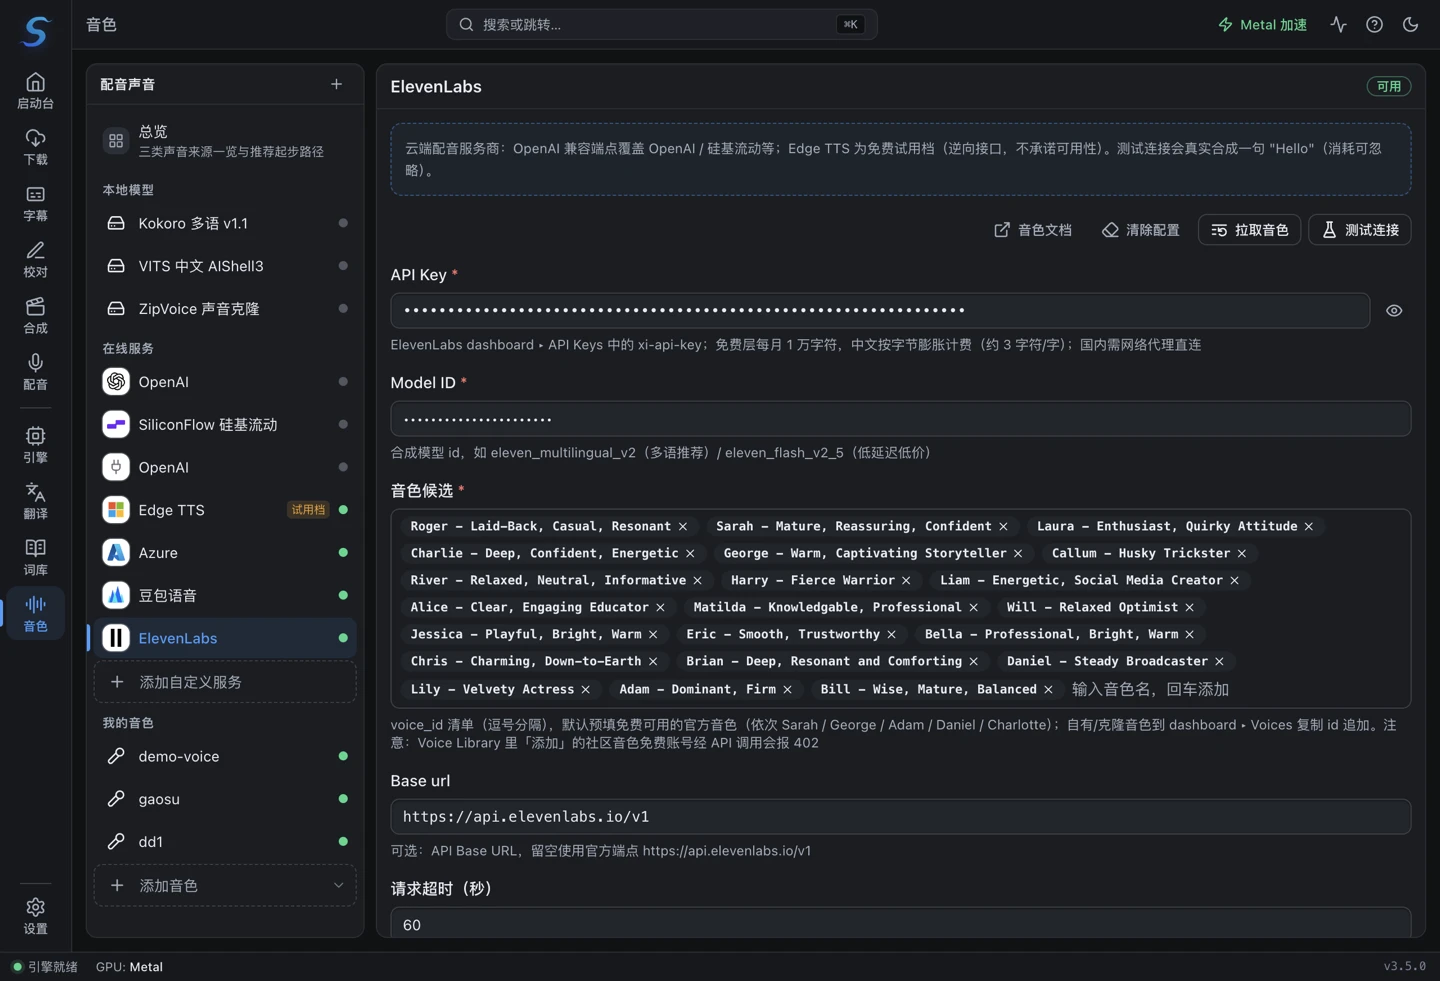Image resolution: width=1440 pixels, height=981 pixels.
Task: Click 添加自定义服务 button
Action: click(x=225, y=682)
